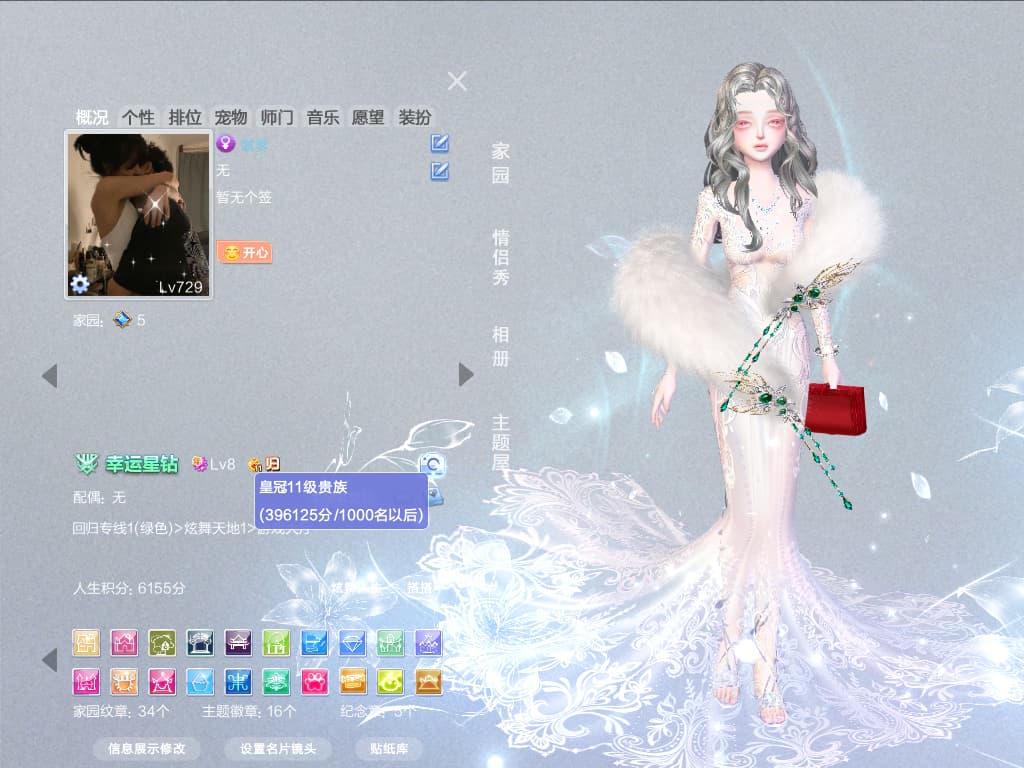Show previous badges with left arrow
Image resolution: width=1024 pixels, height=768 pixels.
click(x=50, y=660)
